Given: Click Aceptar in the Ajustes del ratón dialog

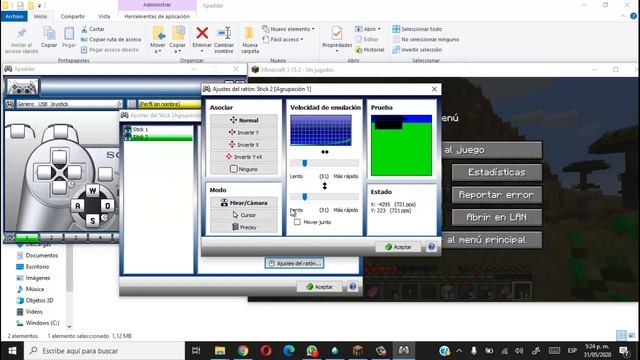Looking at the screenshot, I should pyautogui.click(x=399, y=247).
